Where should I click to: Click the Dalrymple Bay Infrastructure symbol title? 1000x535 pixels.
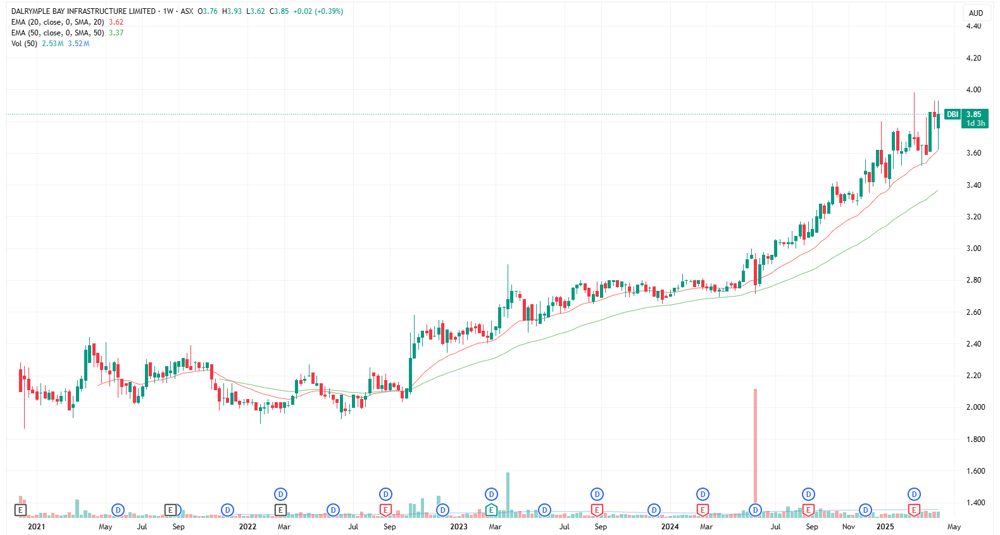pos(83,11)
